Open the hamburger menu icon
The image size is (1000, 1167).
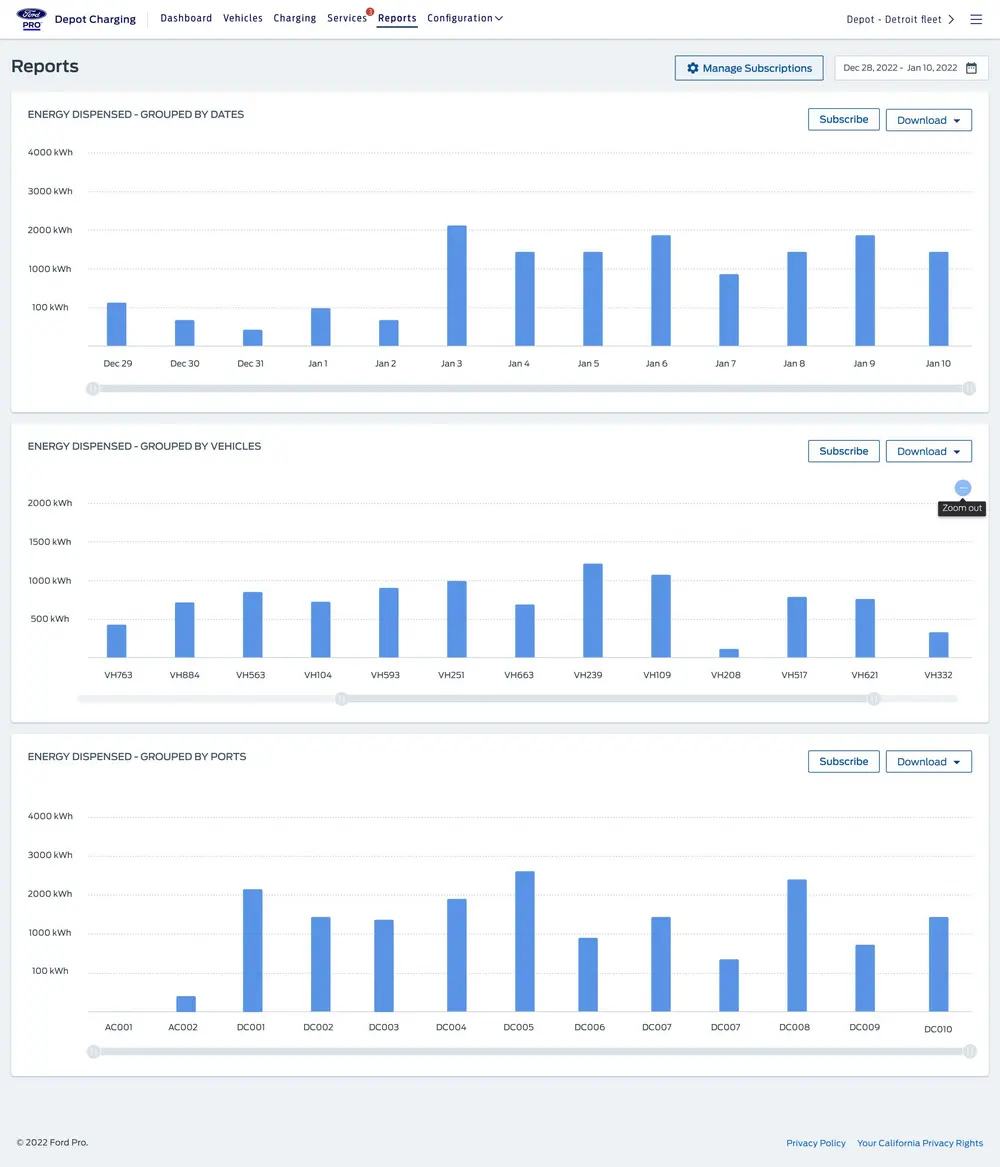point(976,19)
